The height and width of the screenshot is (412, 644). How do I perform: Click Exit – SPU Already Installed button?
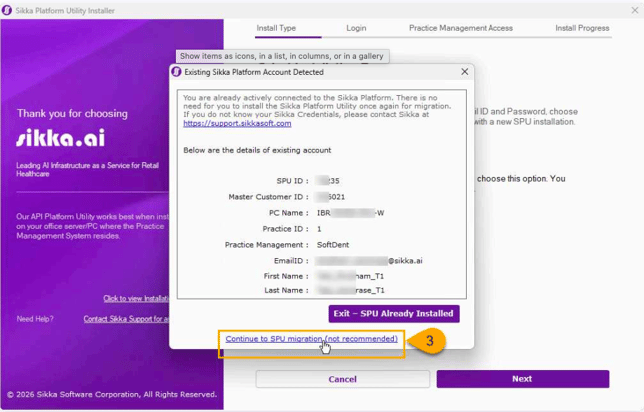point(394,314)
